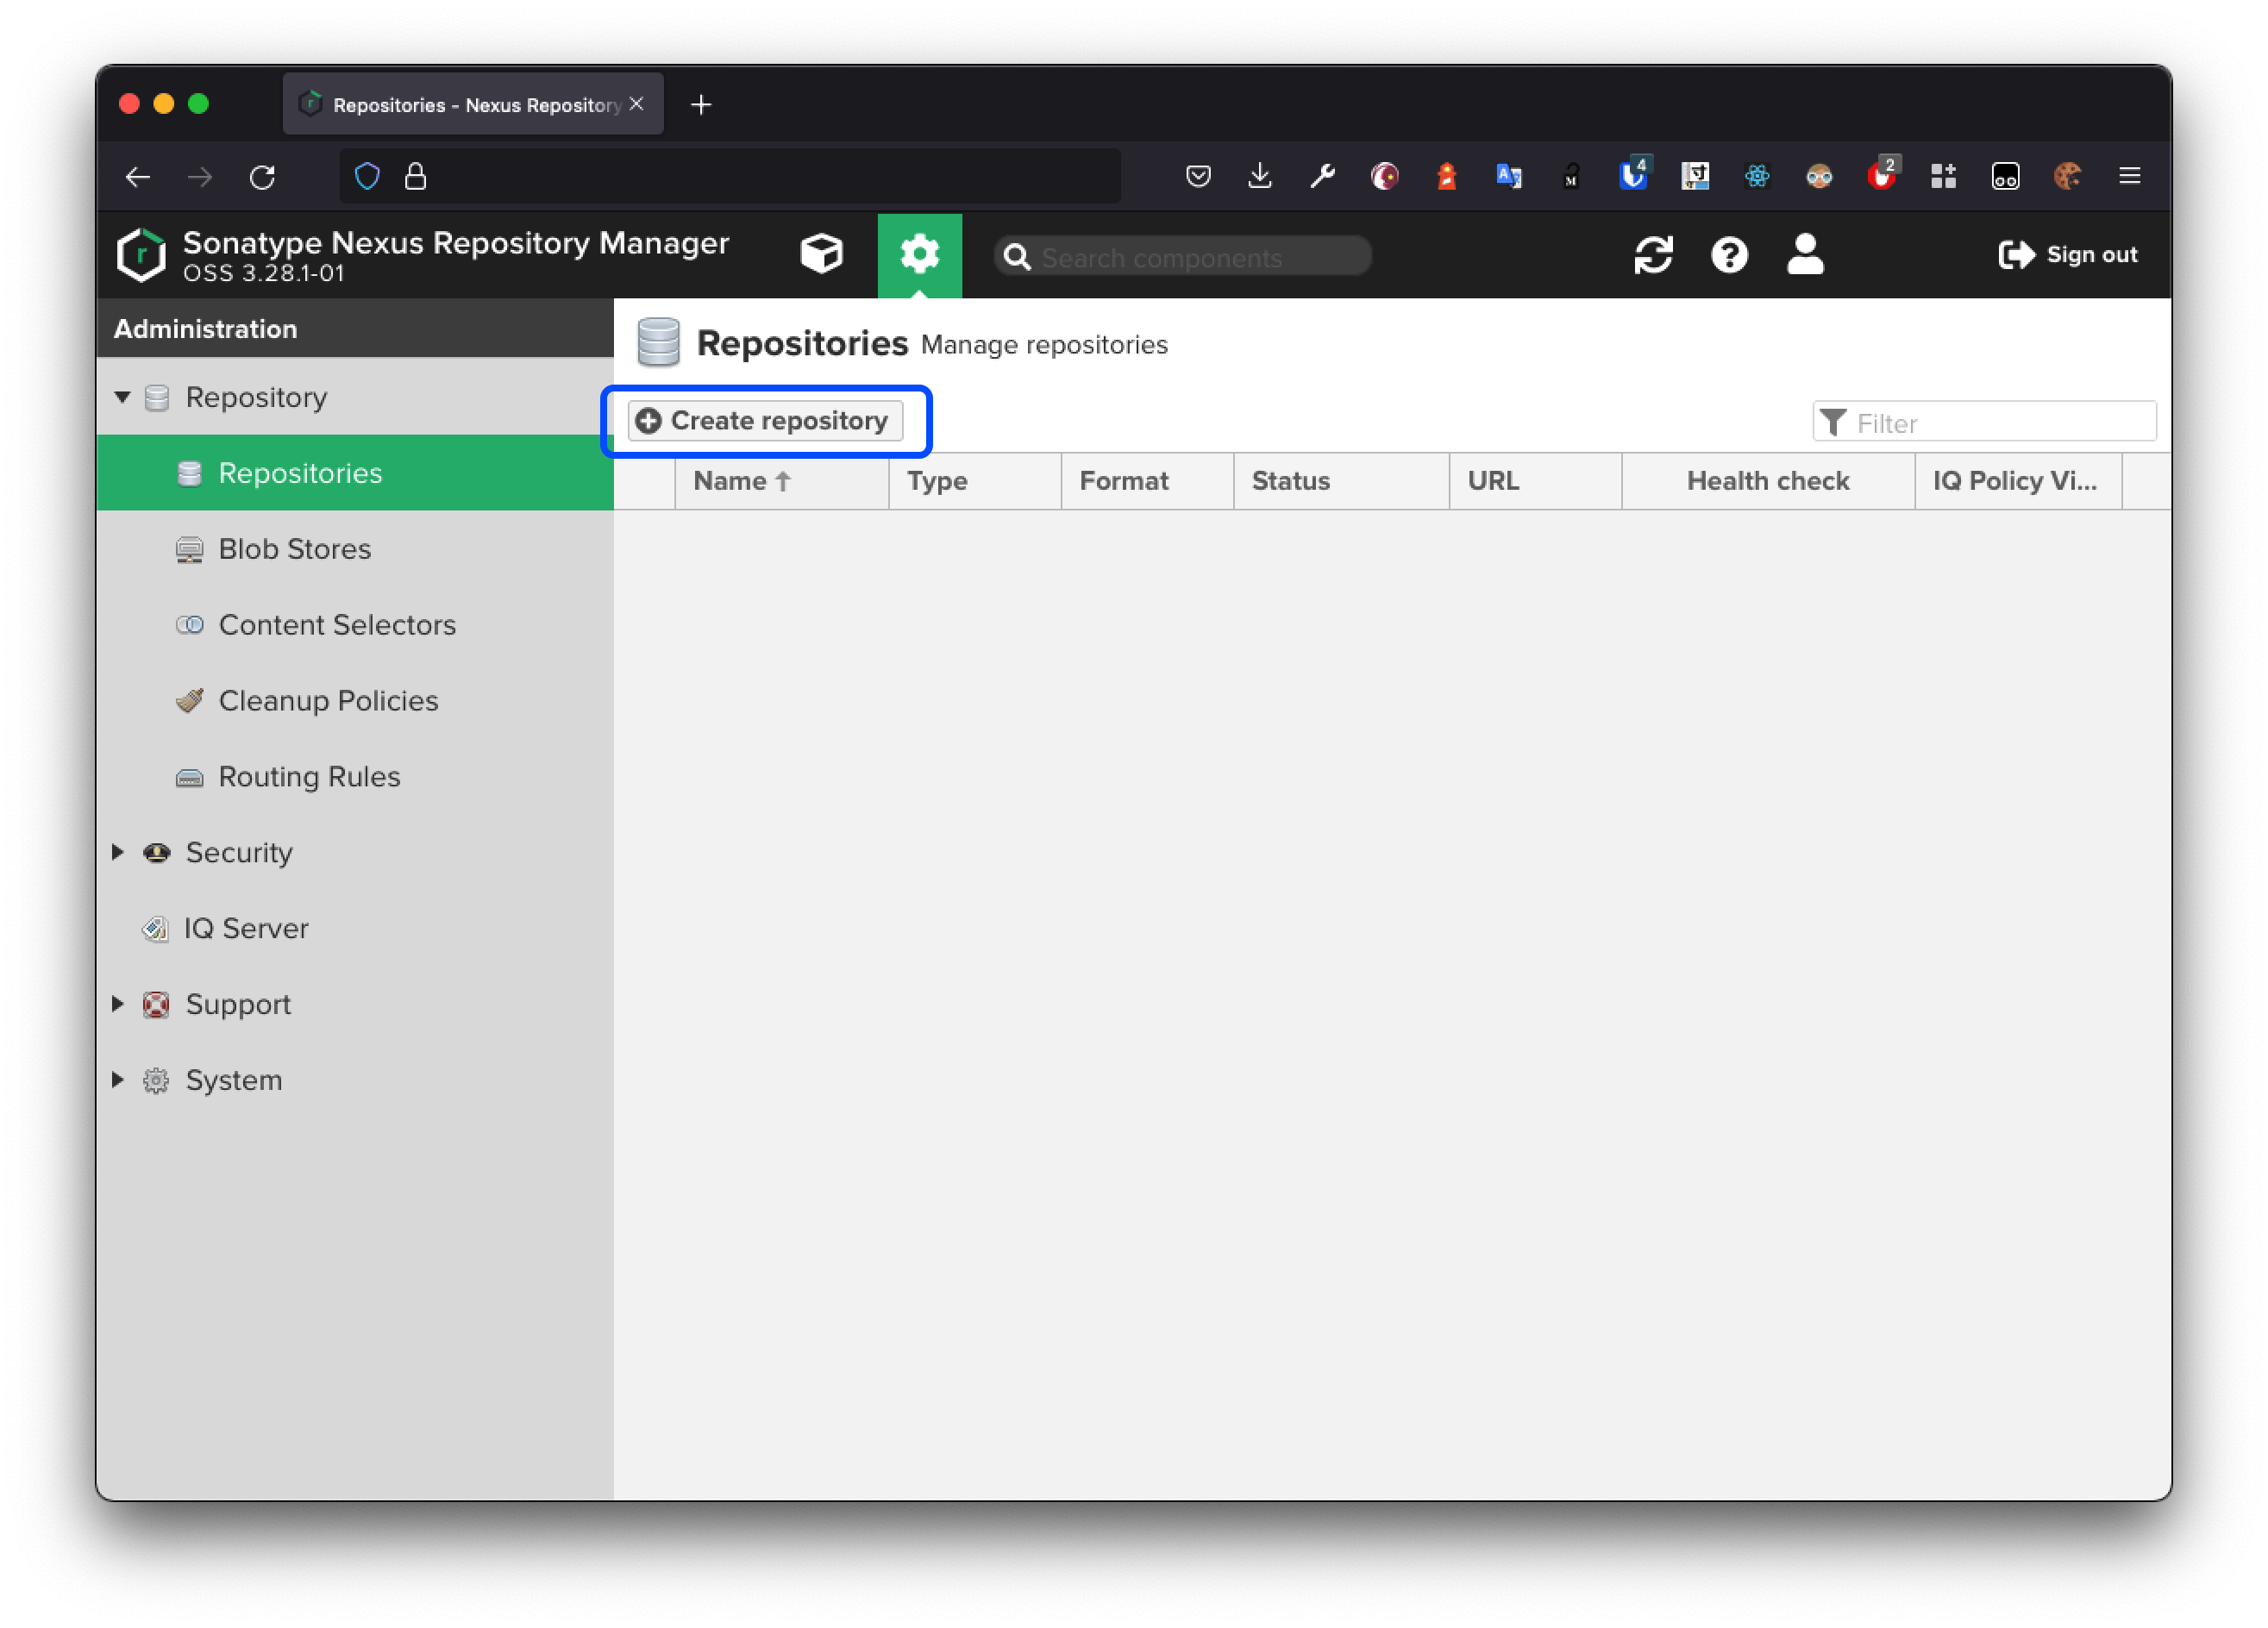The width and height of the screenshot is (2268, 1628).
Task: Click the Search components field
Action: pos(1183,257)
